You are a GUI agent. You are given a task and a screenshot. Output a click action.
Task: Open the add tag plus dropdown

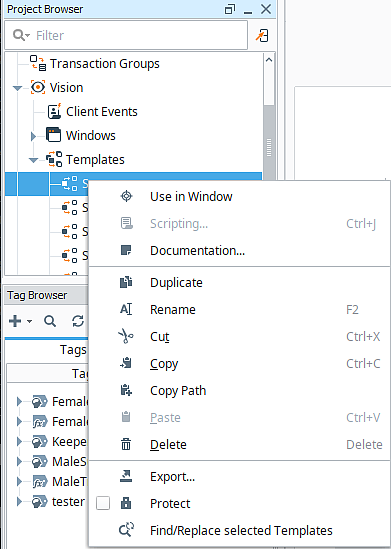[20, 321]
